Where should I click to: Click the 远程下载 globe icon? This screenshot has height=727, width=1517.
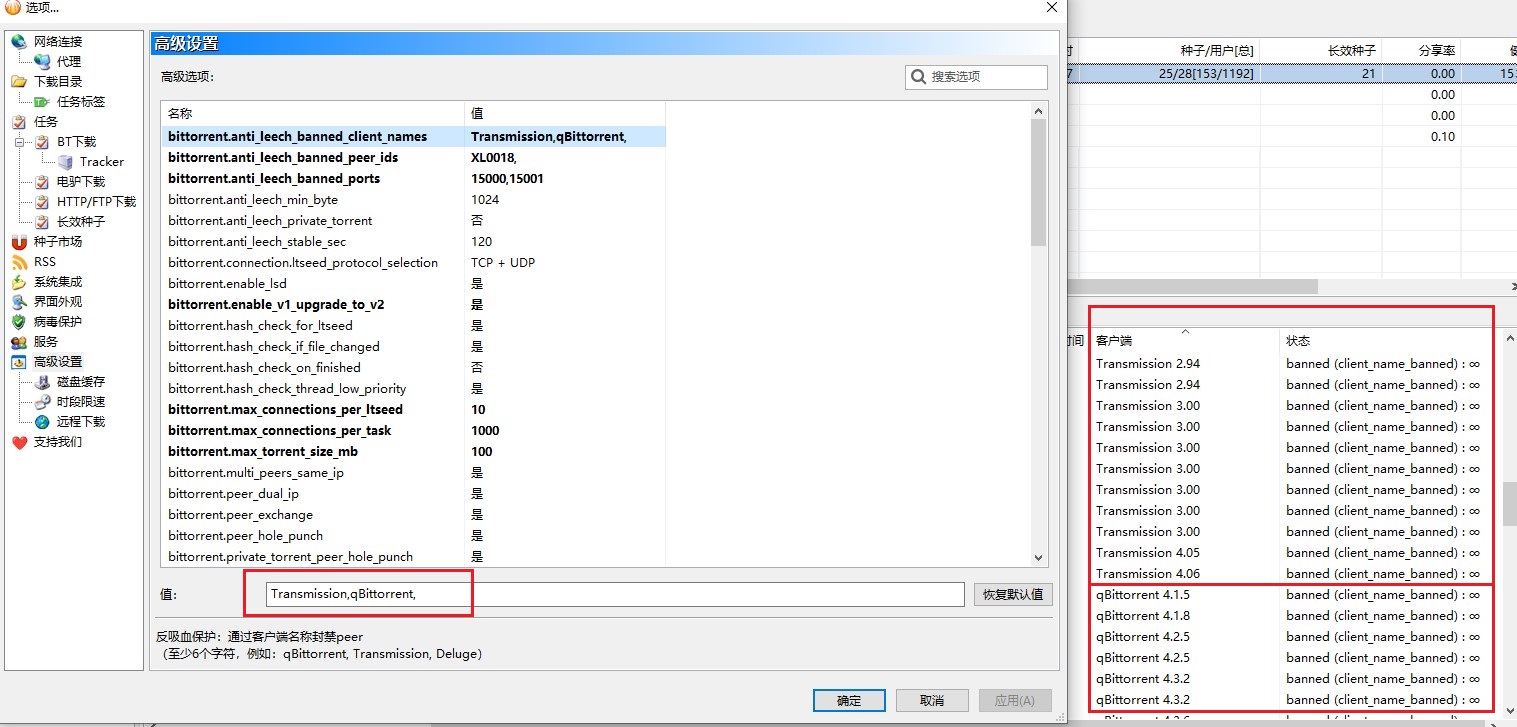[x=41, y=421]
